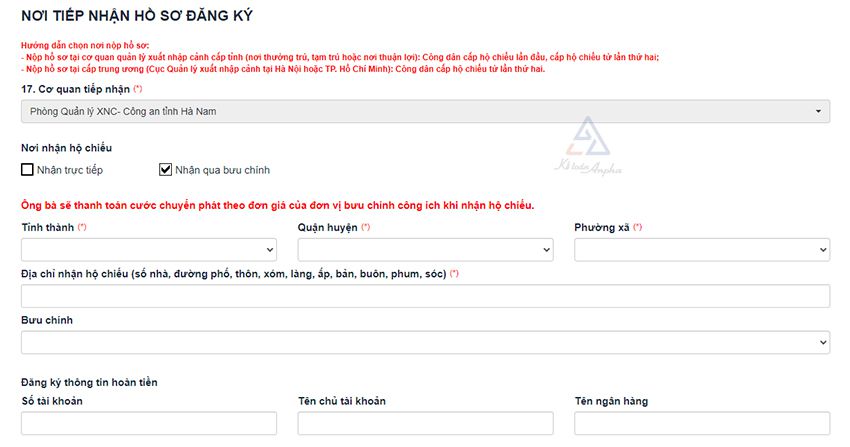This screenshot has height=447, width=850.
Task: Focus the Tên chủ tài khoản field
Action: [425, 423]
